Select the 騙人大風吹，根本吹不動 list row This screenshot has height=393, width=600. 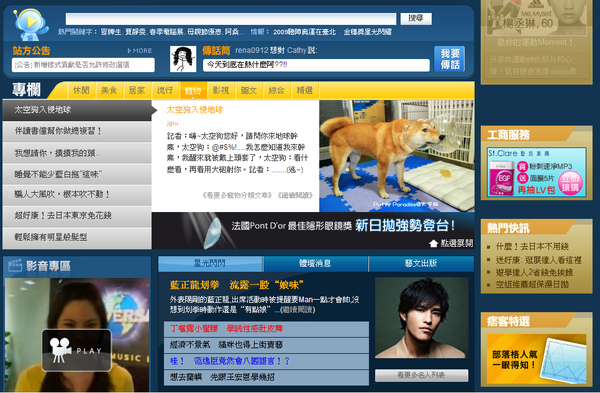(x=77, y=195)
